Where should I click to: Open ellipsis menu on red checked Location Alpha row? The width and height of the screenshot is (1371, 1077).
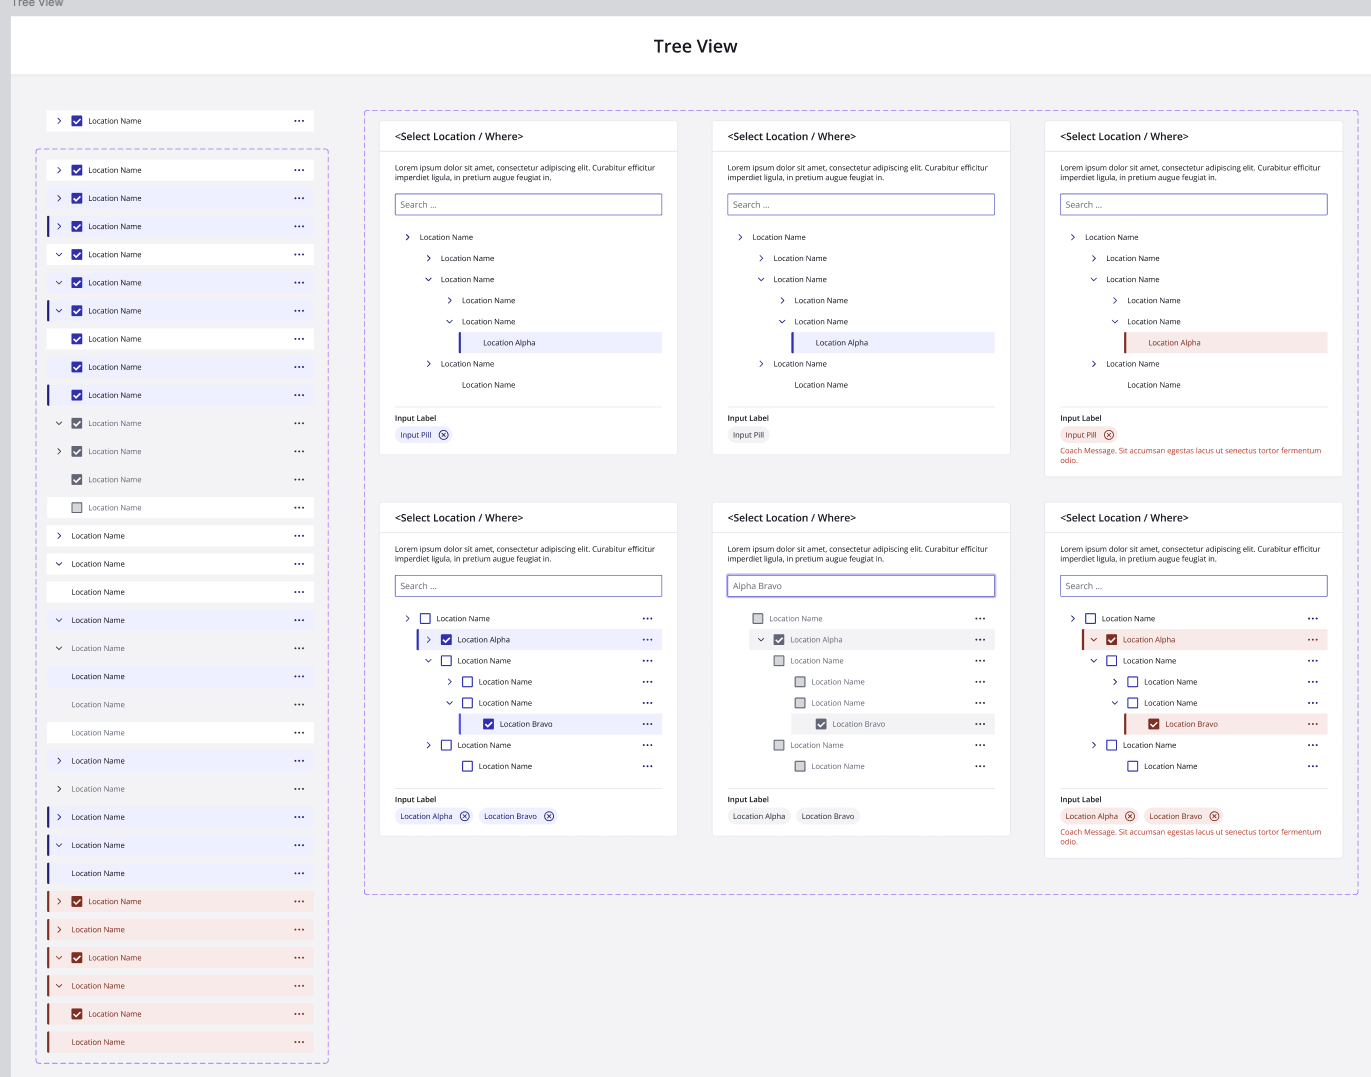(1313, 640)
